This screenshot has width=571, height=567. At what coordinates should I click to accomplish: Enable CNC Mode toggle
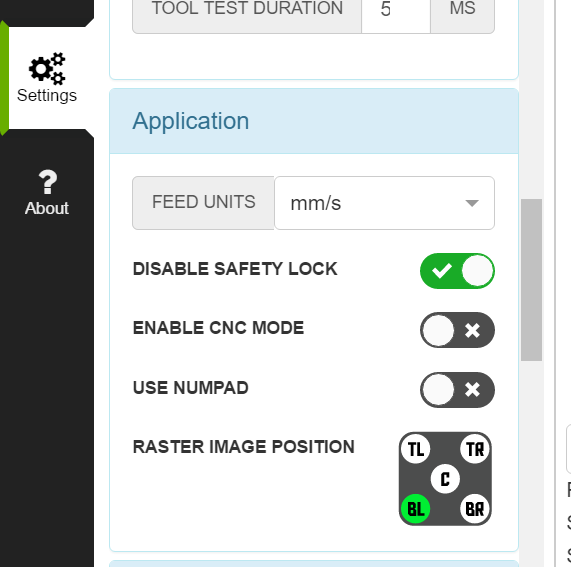(457, 330)
